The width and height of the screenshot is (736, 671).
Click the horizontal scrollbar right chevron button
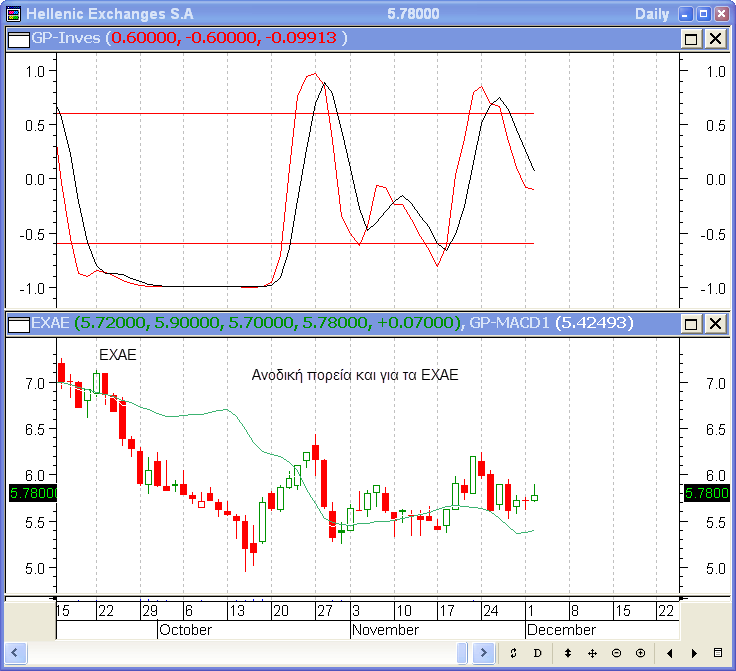(x=484, y=653)
